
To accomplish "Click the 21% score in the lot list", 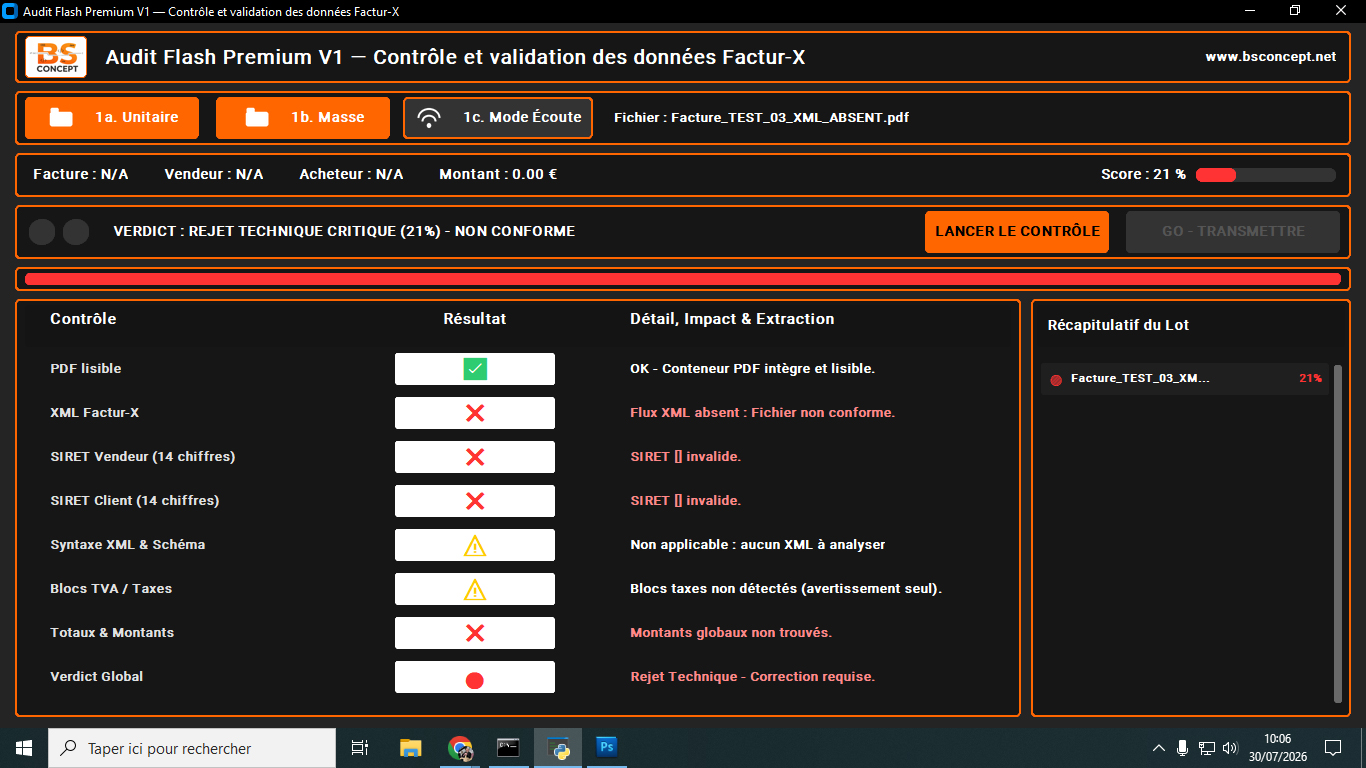I will pos(1310,379).
